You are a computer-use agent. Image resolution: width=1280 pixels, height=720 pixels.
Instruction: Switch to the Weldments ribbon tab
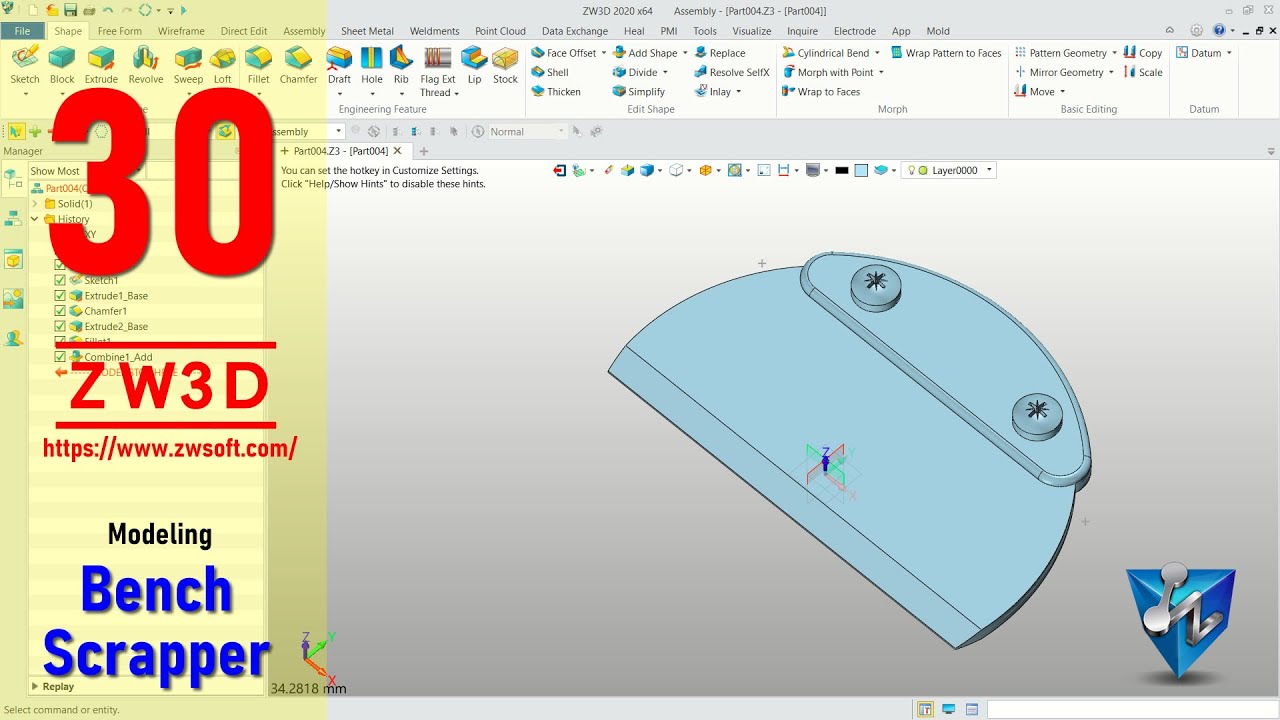[x=434, y=31]
